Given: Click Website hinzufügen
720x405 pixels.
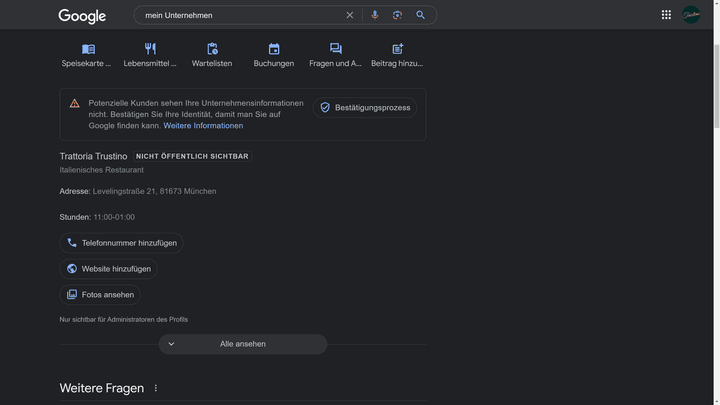Looking at the screenshot, I should click(x=108, y=269).
